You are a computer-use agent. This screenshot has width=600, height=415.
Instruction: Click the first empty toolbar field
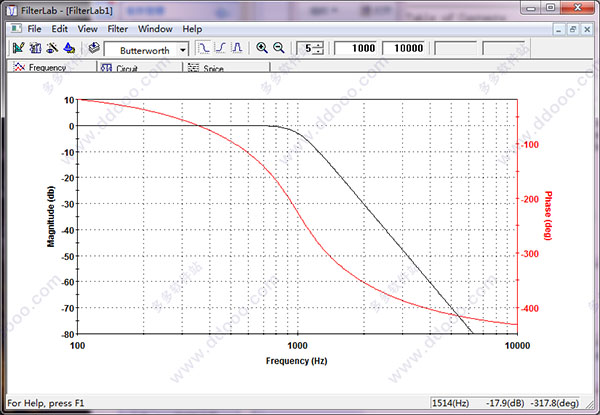pyautogui.click(x=455, y=49)
